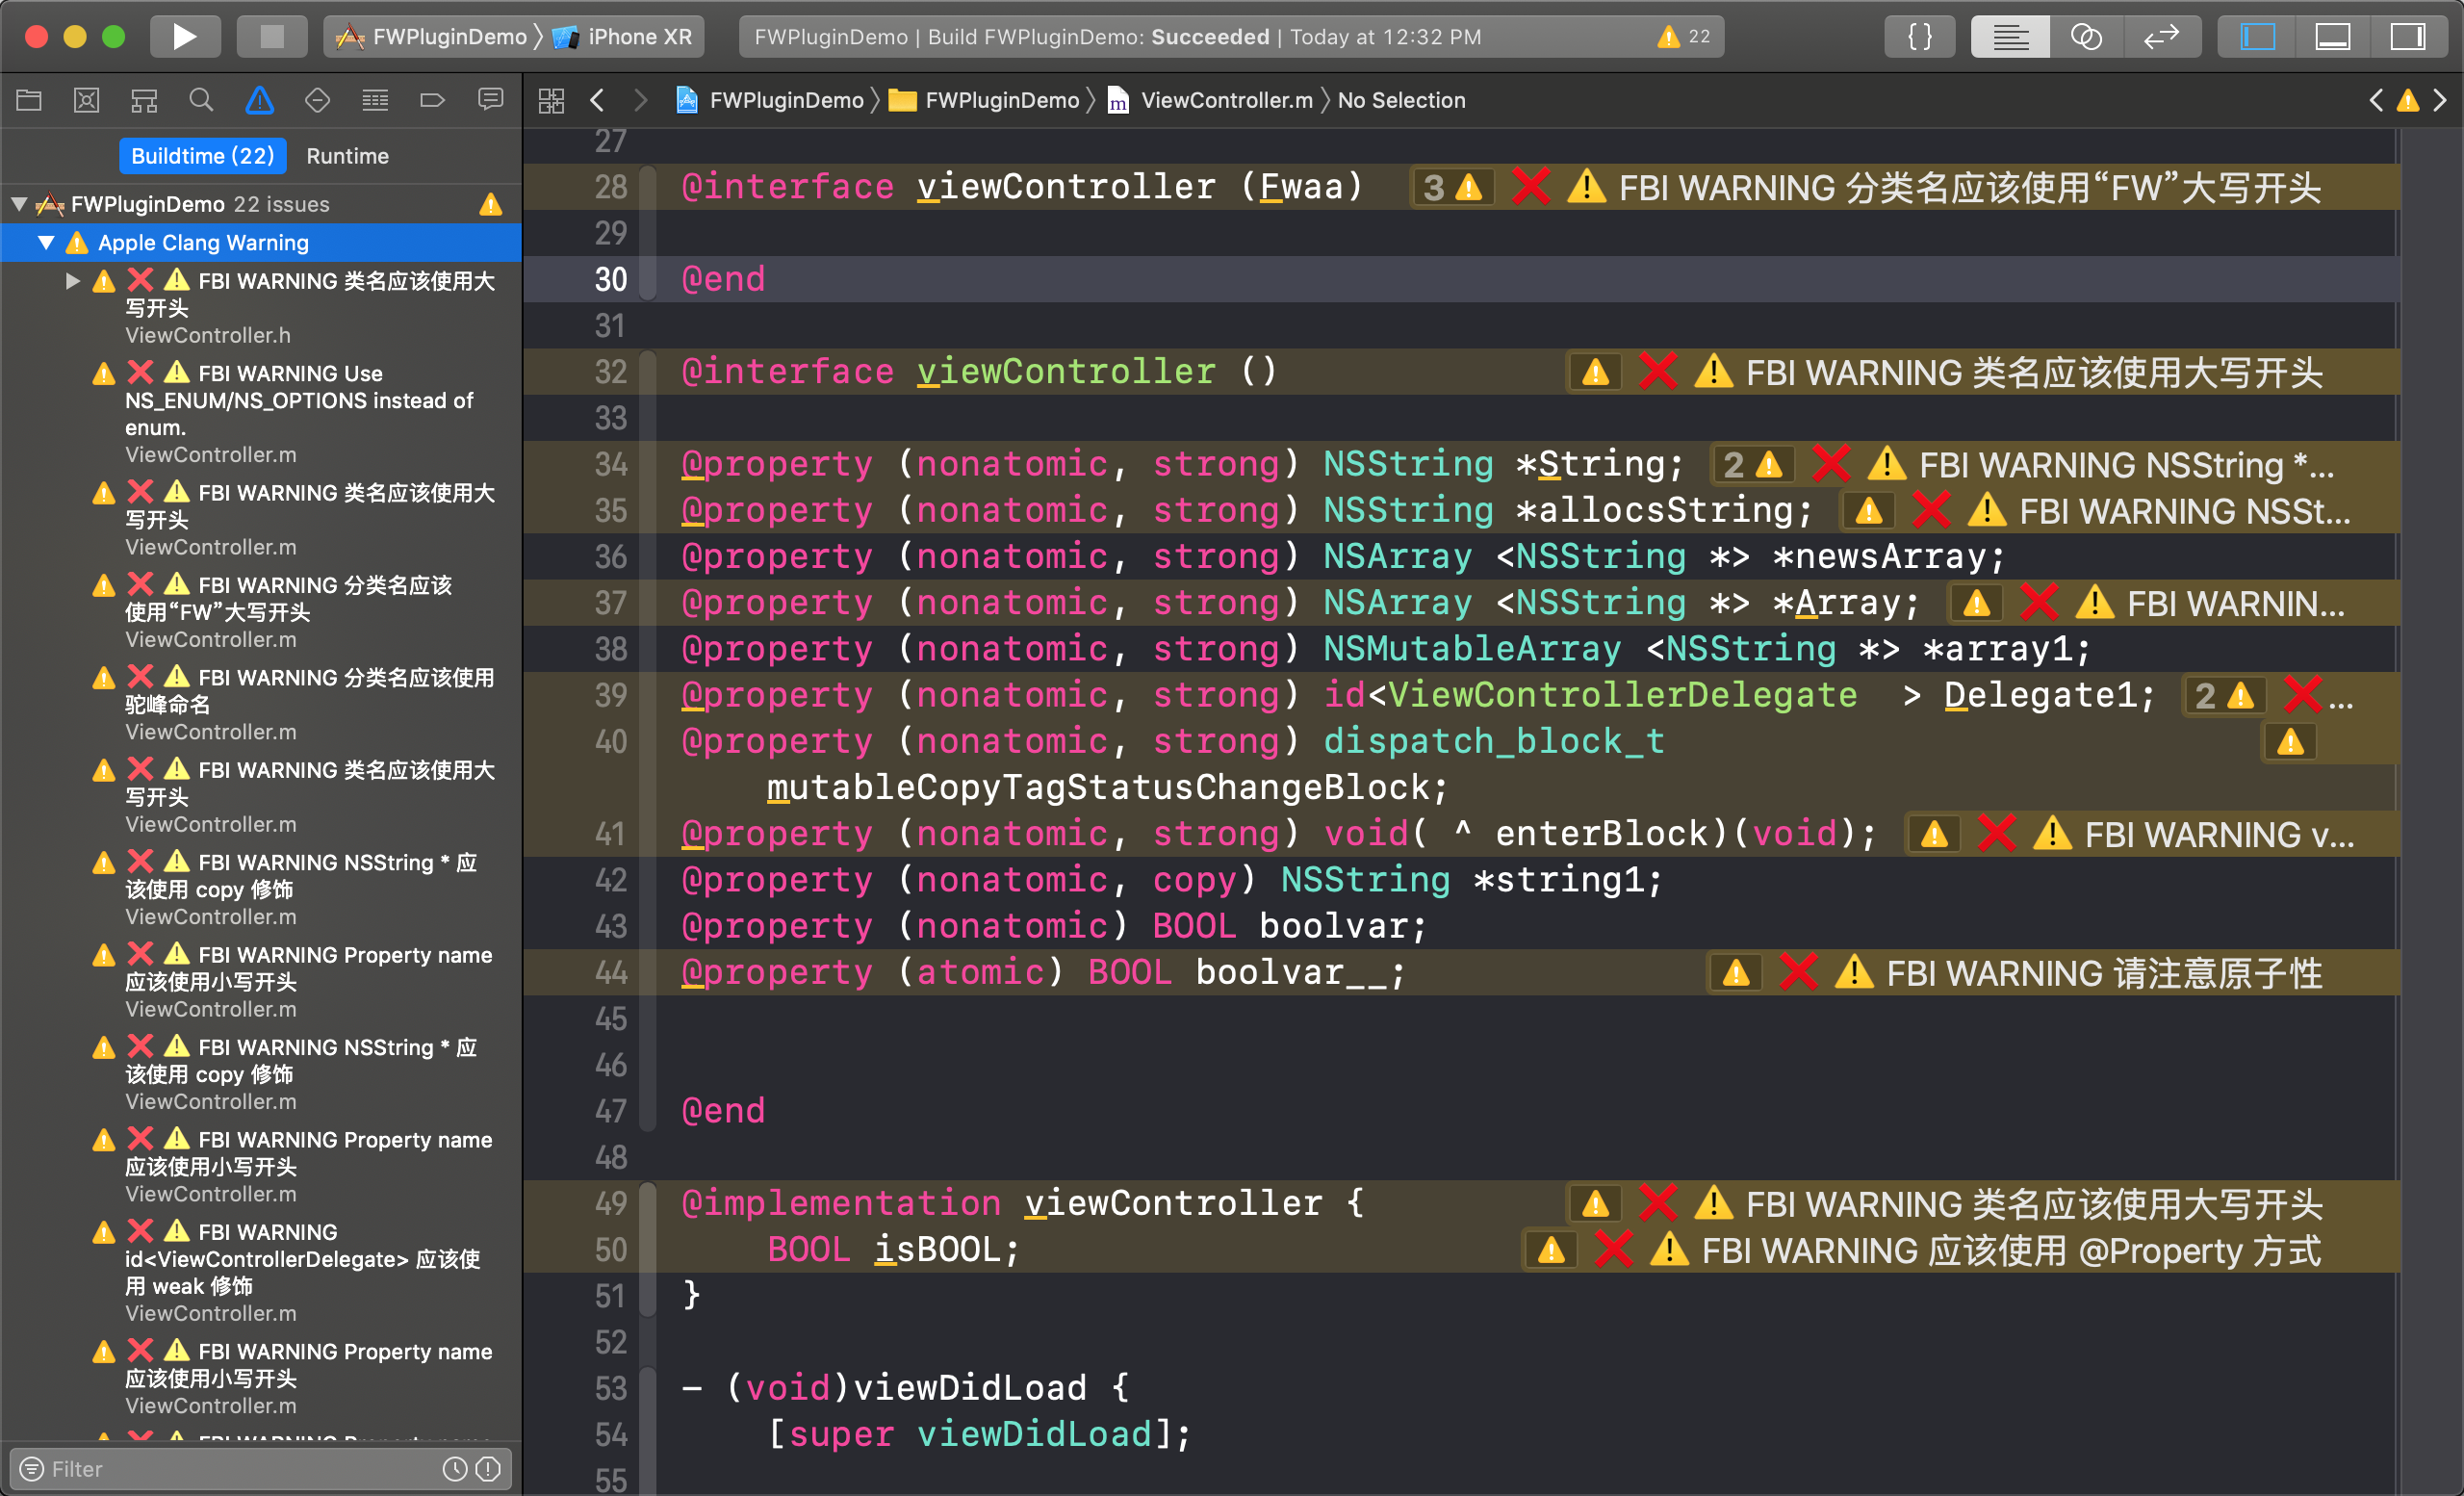
Task: Show the Assistant editor
Action: click(2085, 37)
